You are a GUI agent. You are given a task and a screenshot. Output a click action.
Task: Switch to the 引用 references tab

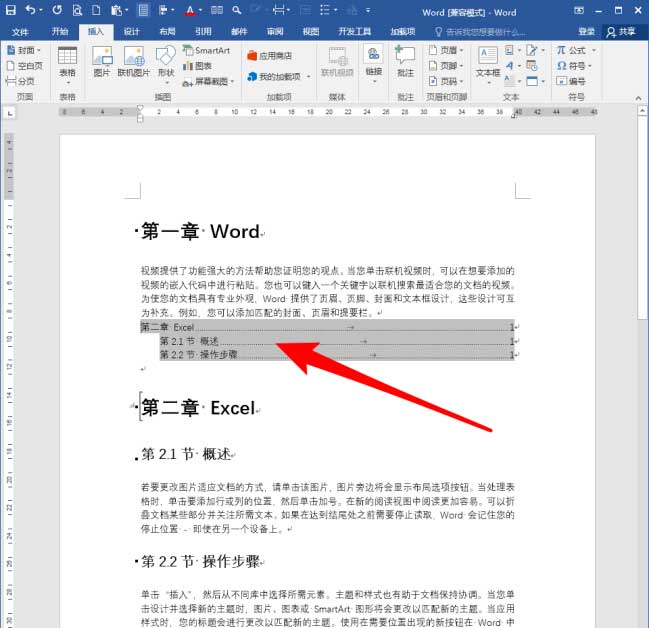pyautogui.click(x=203, y=31)
